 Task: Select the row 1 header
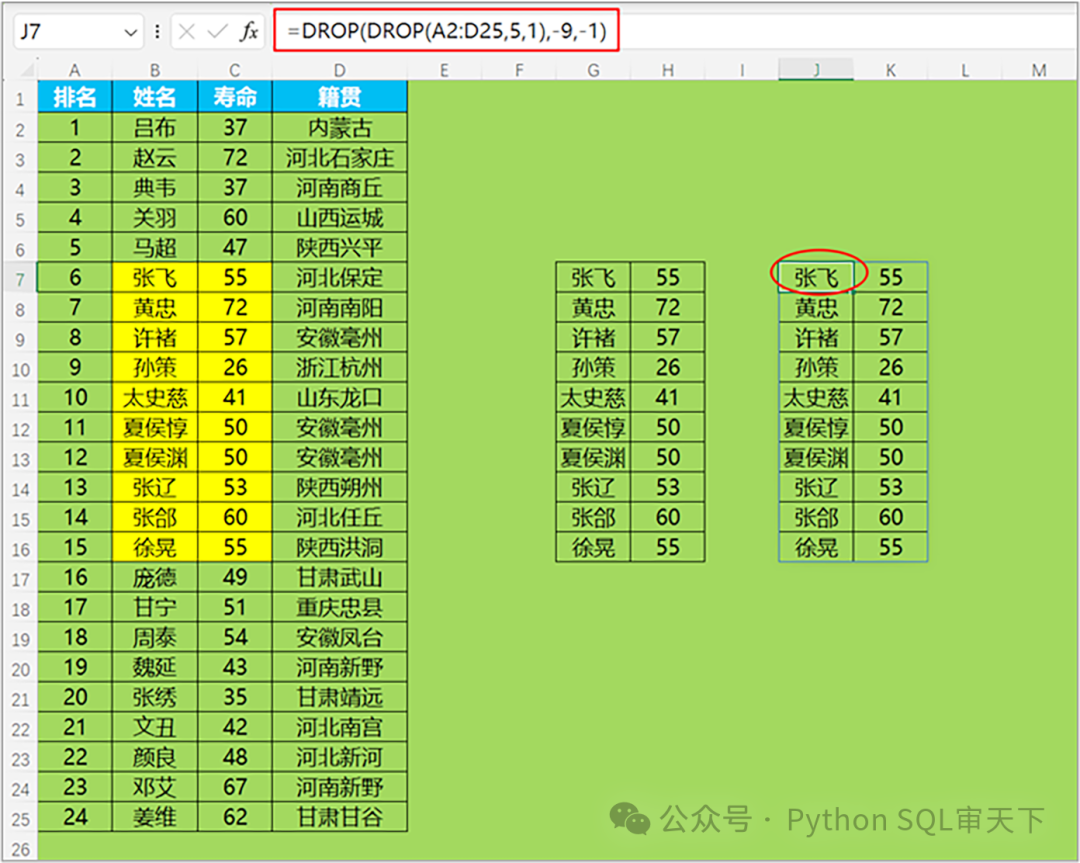tap(19, 98)
